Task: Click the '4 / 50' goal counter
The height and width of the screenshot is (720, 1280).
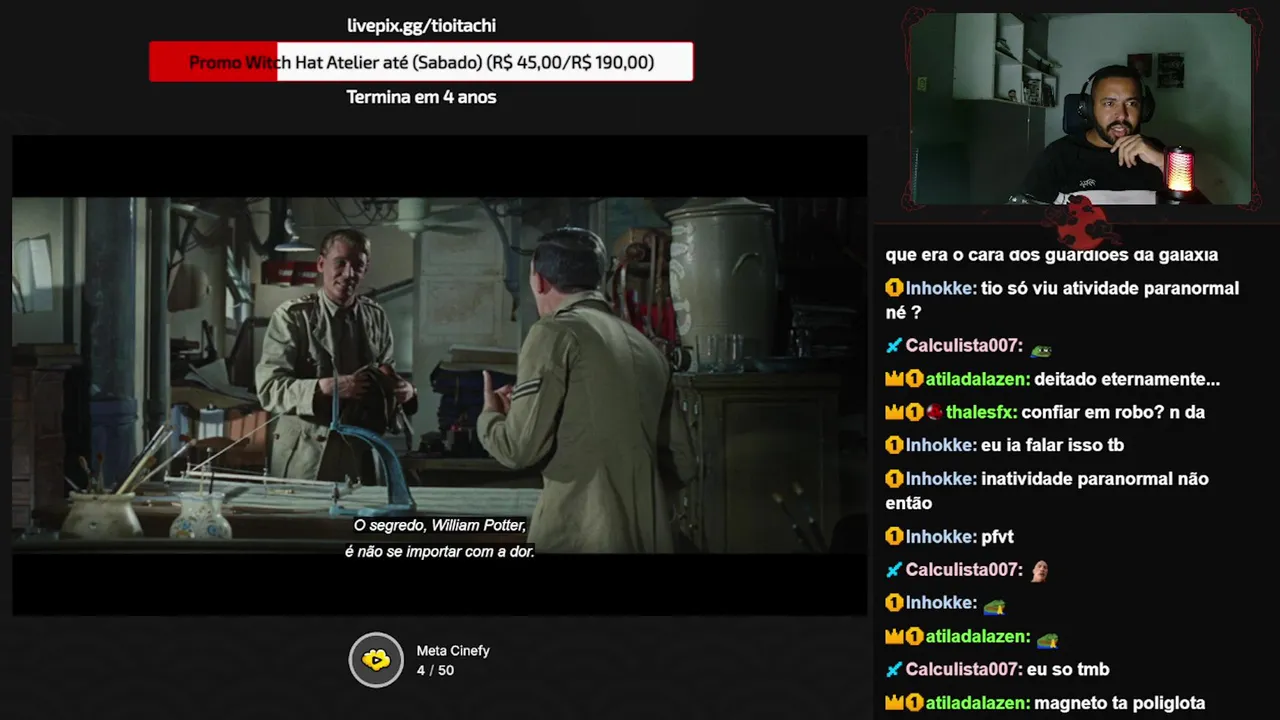Action: point(435,670)
